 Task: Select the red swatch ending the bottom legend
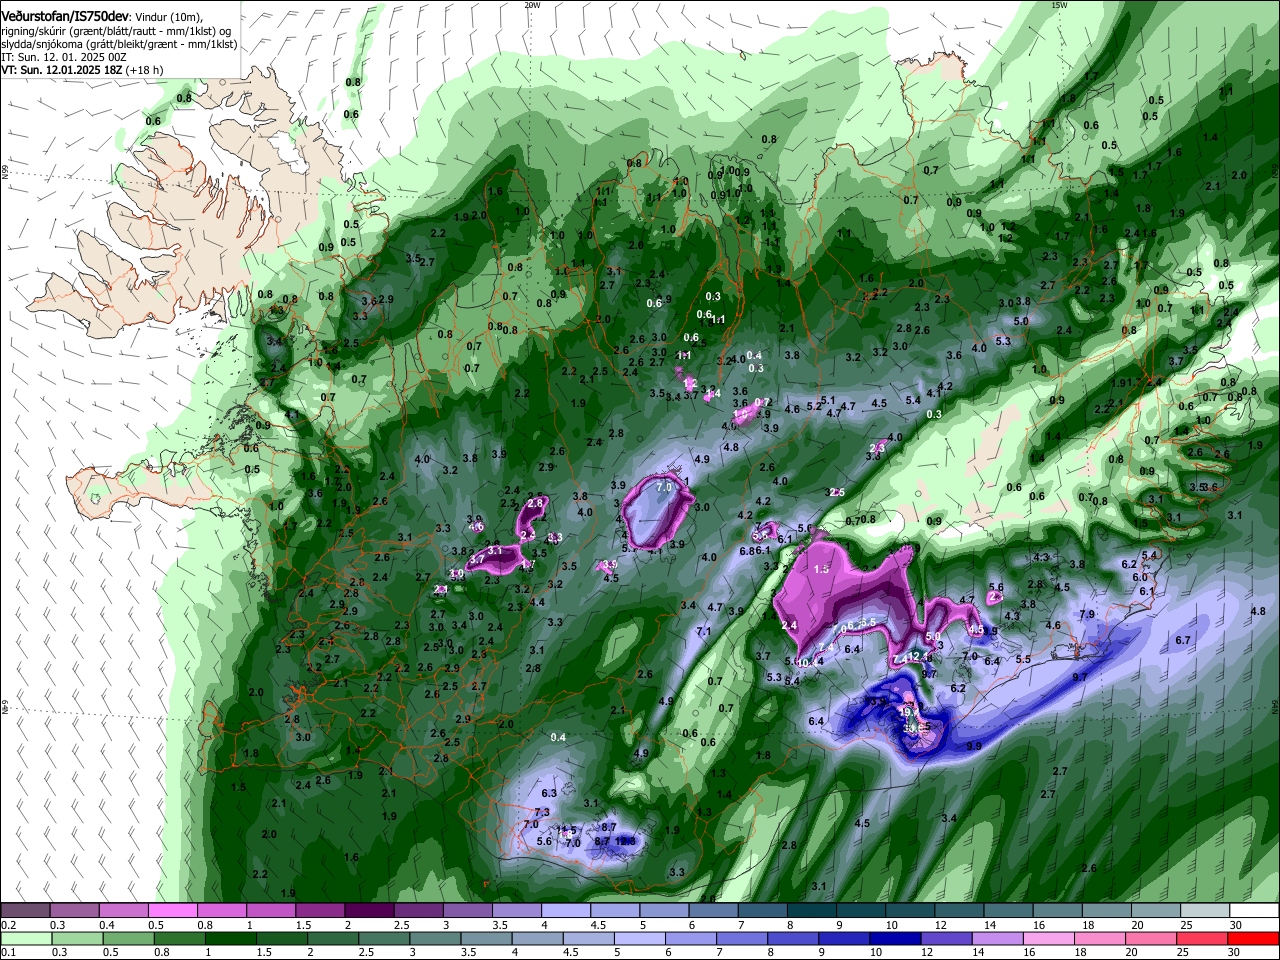(1254, 938)
